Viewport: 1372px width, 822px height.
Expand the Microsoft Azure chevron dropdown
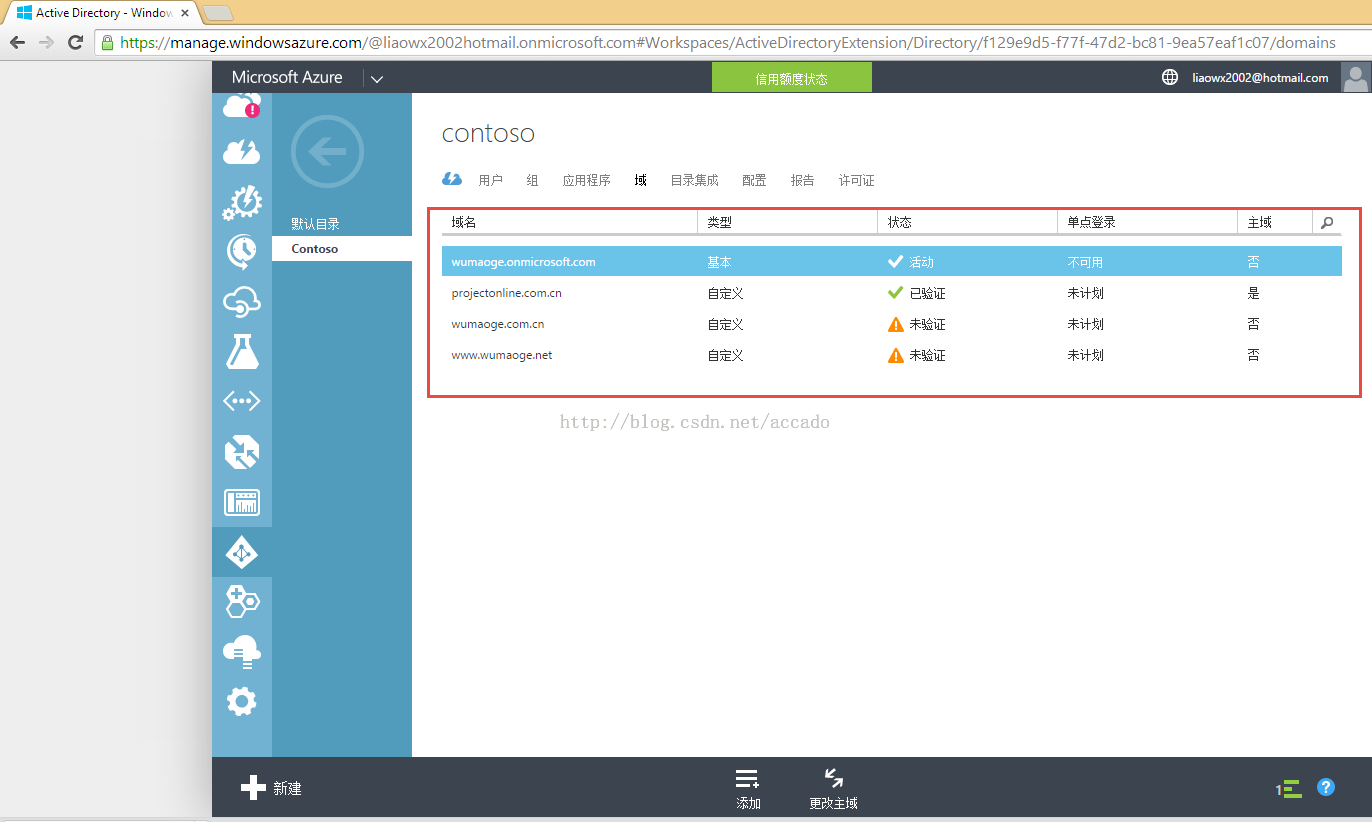(376, 78)
